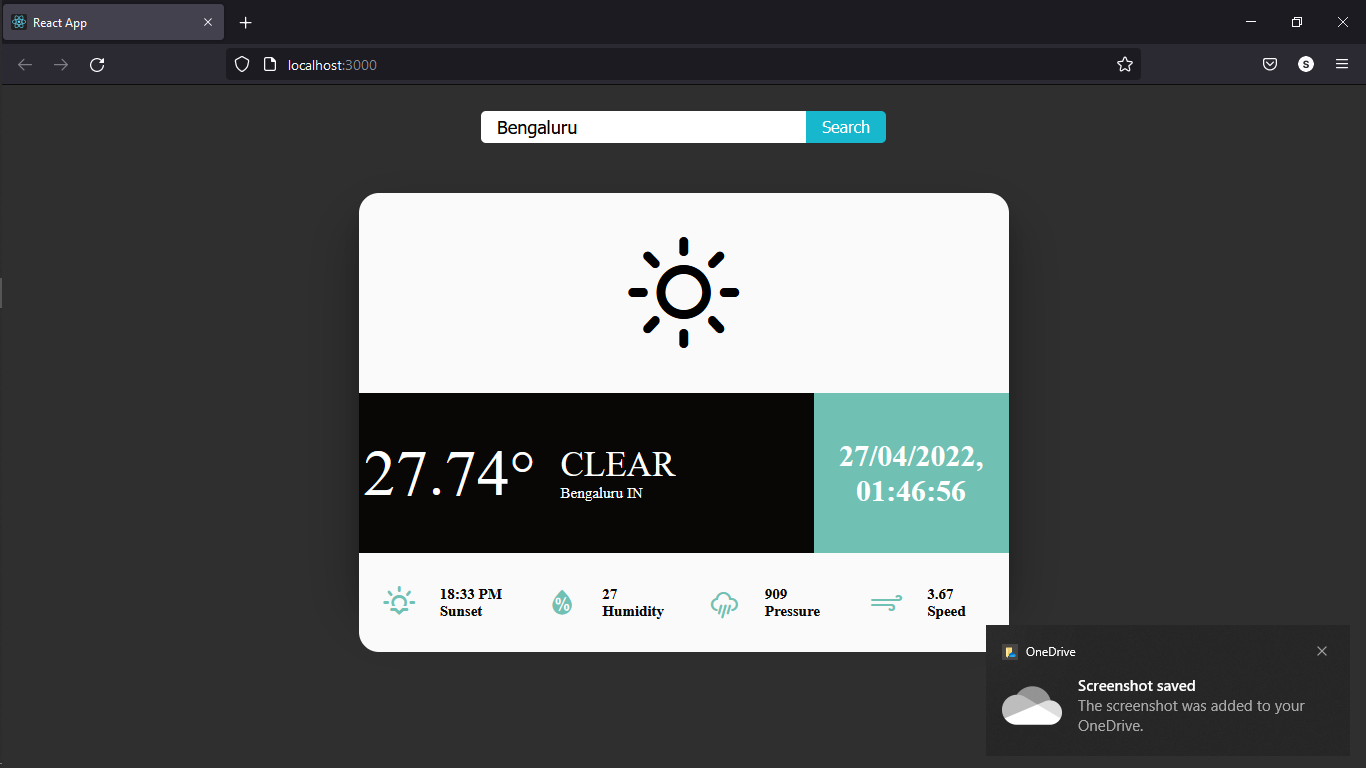1366x768 pixels.
Task: Dismiss the Screenshot saved notification
Action: tap(1322, 651)
